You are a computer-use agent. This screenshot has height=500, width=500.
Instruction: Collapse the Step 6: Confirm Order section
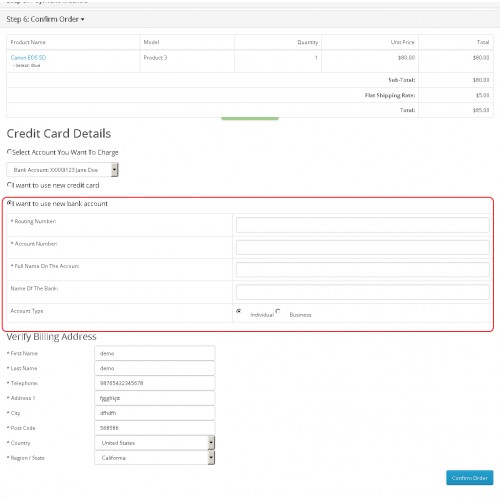[x=45, y=19]
